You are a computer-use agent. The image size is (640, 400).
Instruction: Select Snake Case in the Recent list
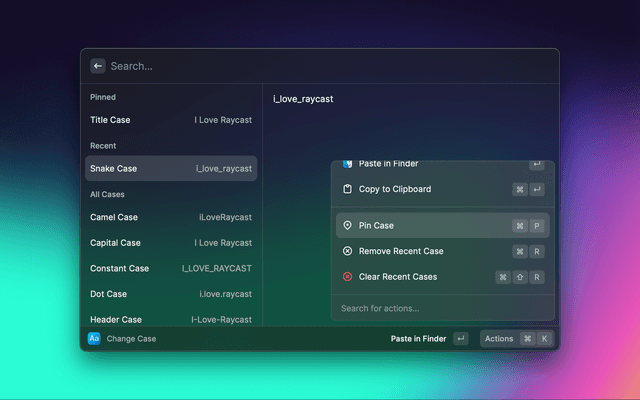coord(171,169)
